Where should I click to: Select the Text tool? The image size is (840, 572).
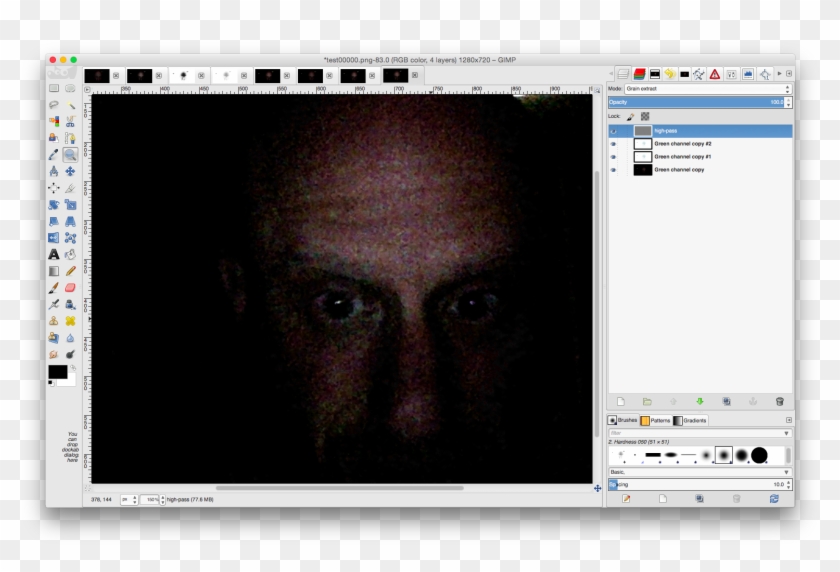(54, 254)
